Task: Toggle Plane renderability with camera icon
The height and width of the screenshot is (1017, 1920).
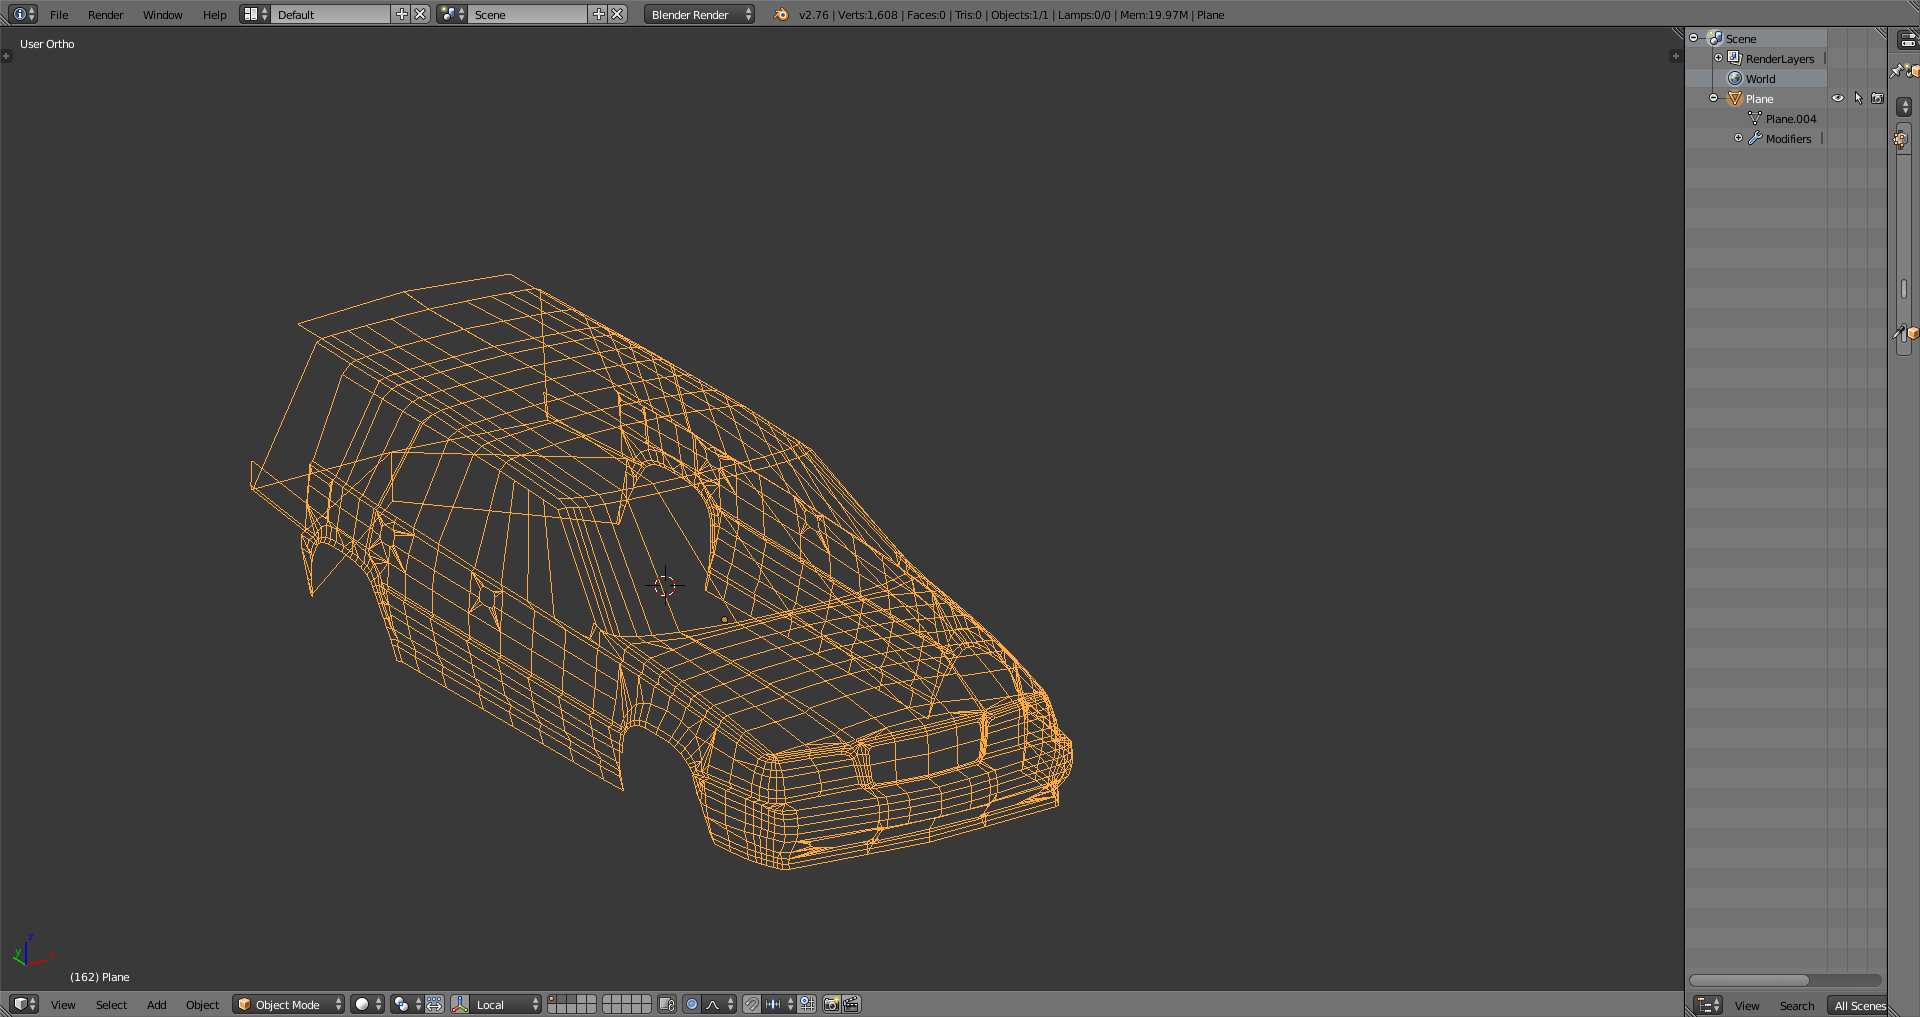Action: point(1878,99)
